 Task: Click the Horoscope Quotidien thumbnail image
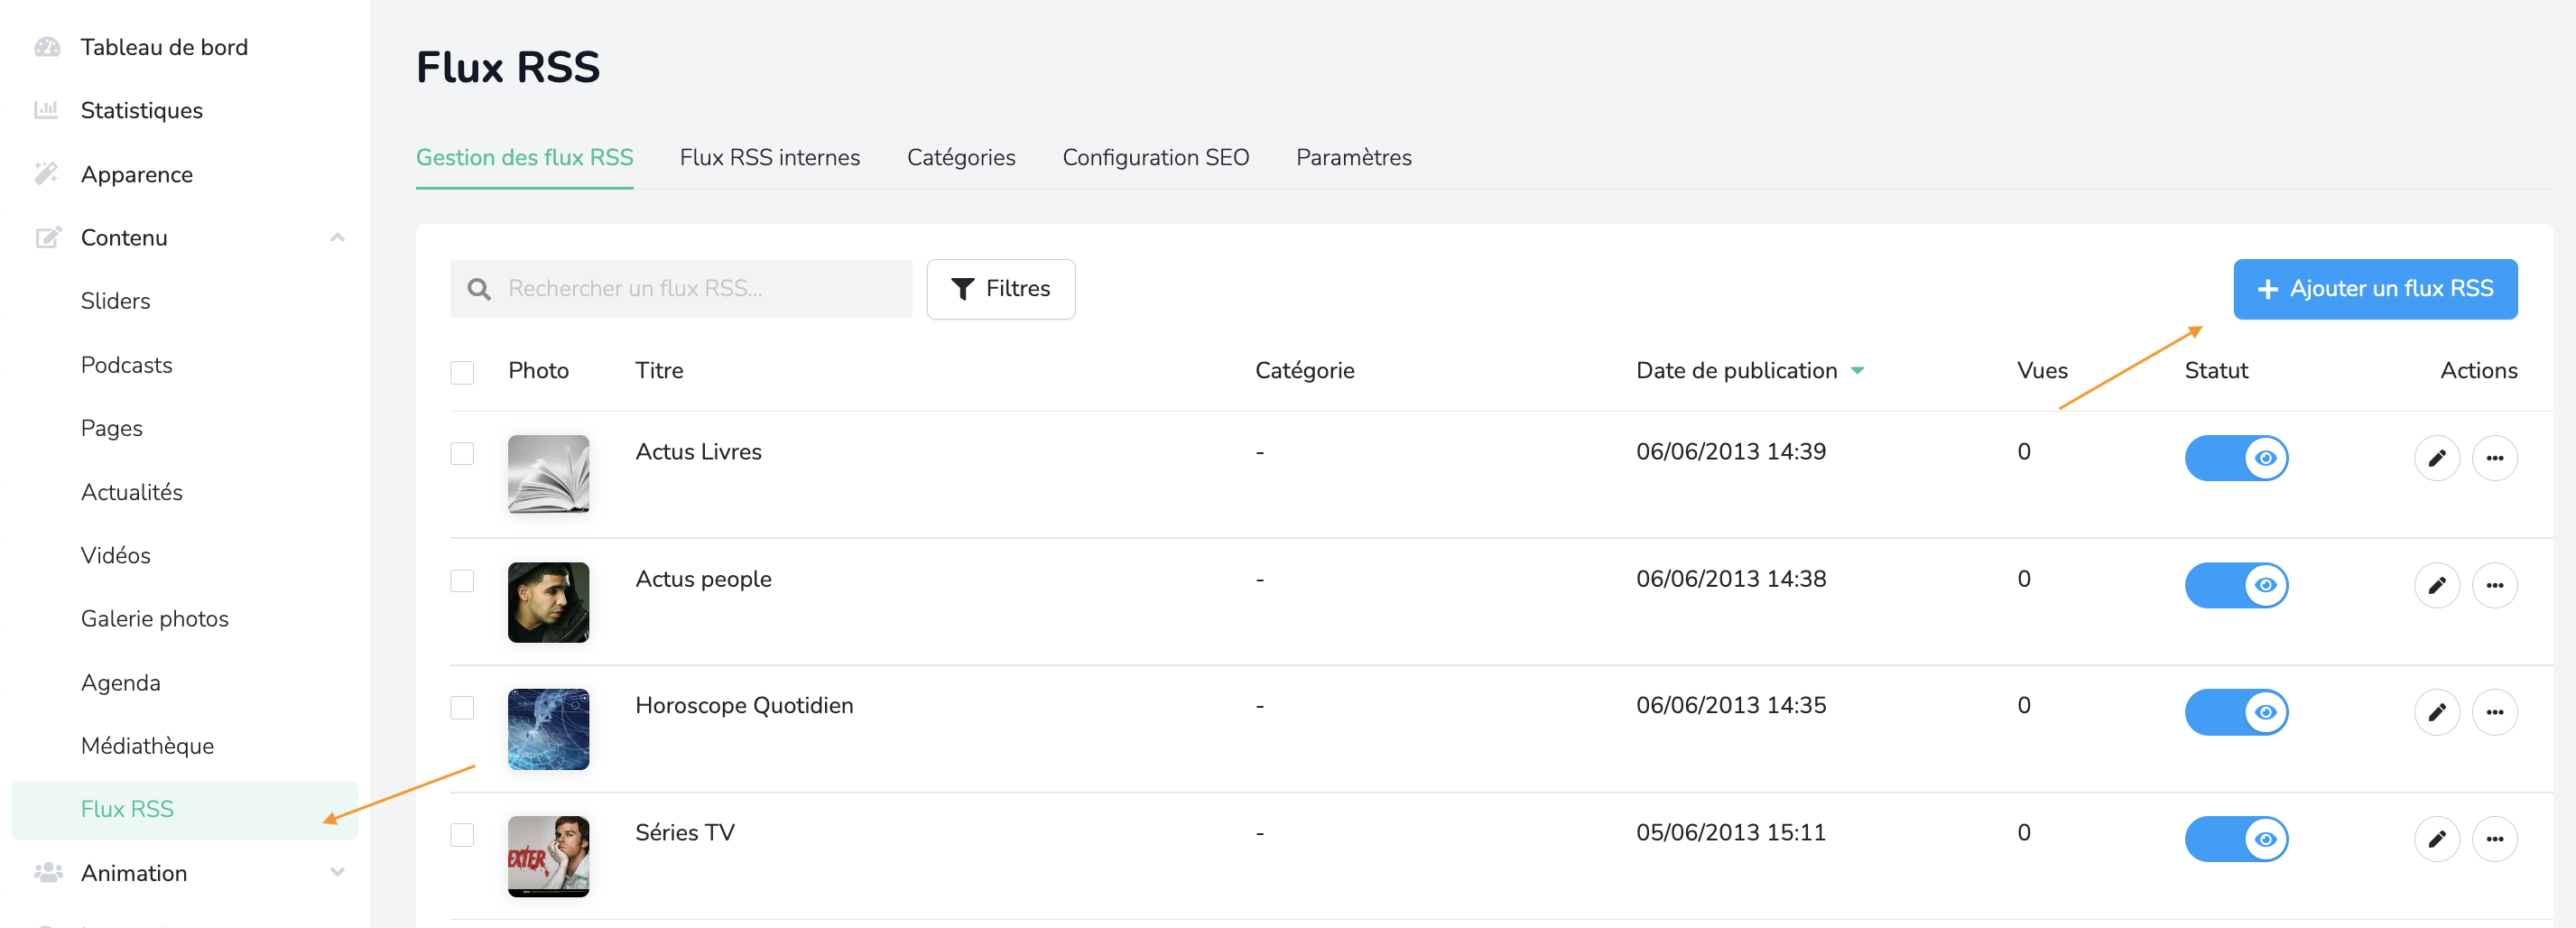[x=548, y=729]
